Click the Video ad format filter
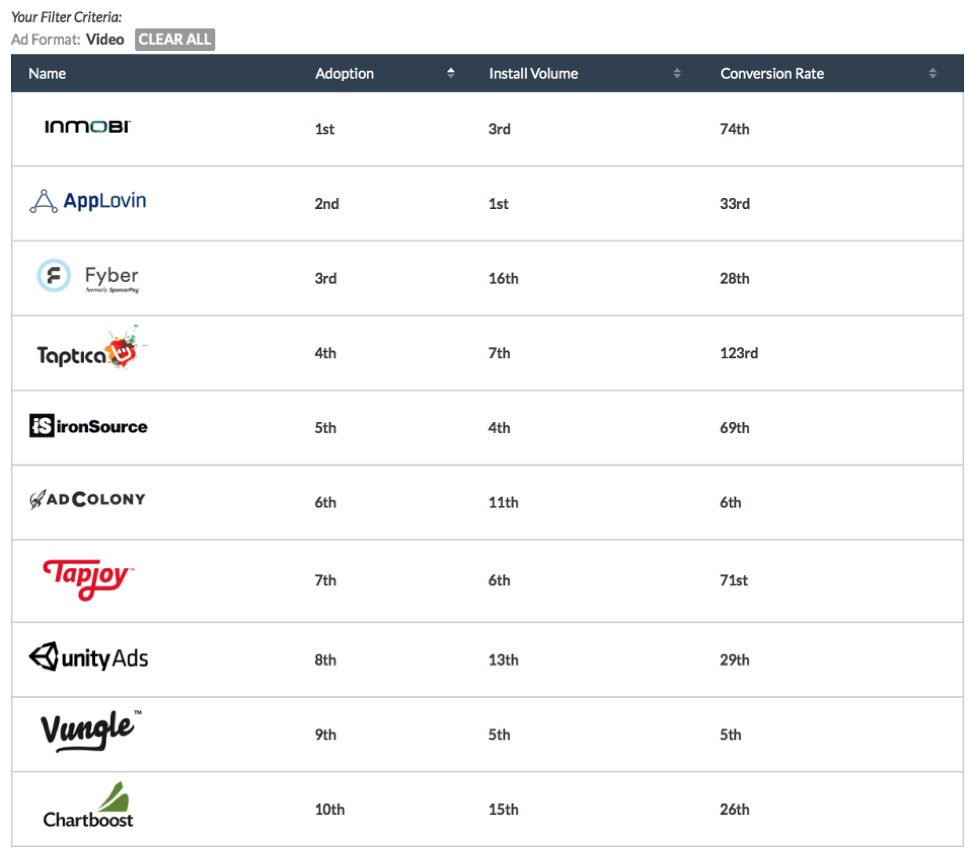The image size is (975, 859). [x=105, y=40]
